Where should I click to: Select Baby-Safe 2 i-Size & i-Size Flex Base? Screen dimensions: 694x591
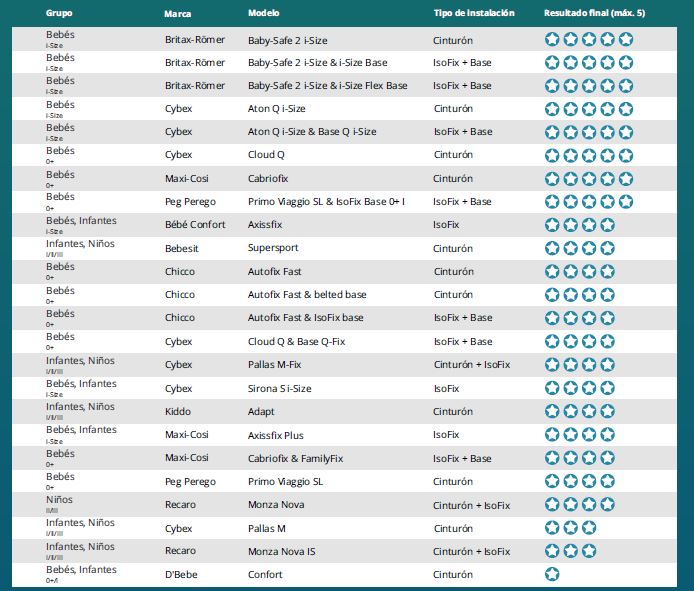point(327,86)
